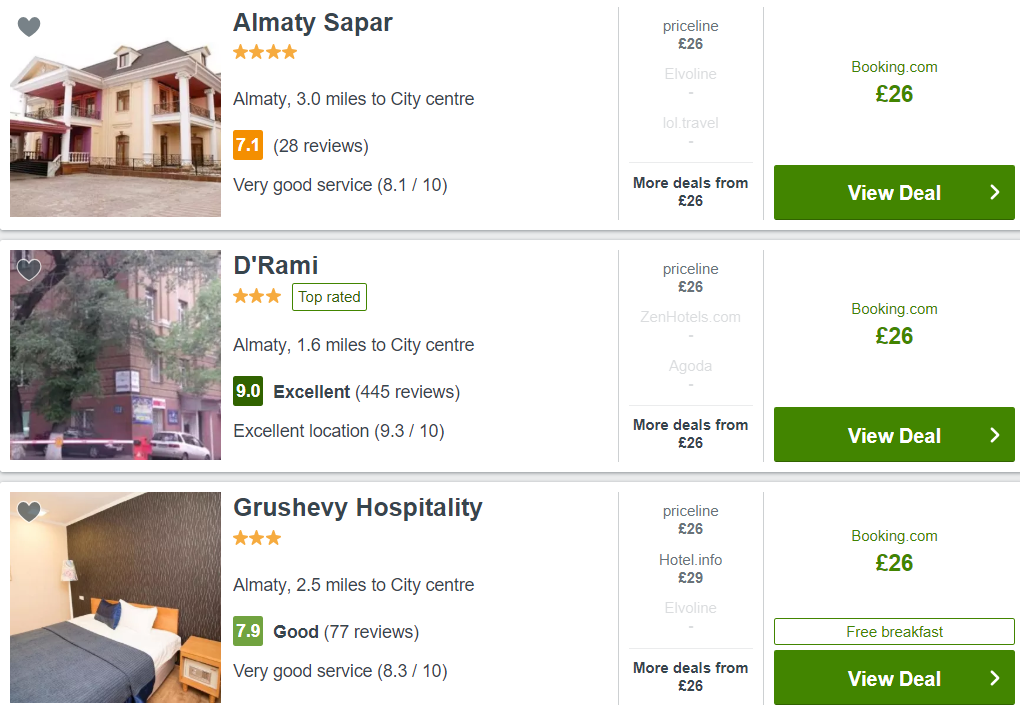The image size is (1020, 709).
Task: Expand more deals for Grushevy Hospitality
Action: pos(690,676)
